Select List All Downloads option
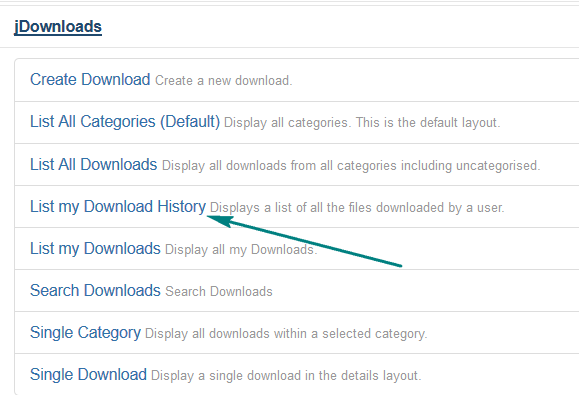579x395 pixels. click(93, 164)
